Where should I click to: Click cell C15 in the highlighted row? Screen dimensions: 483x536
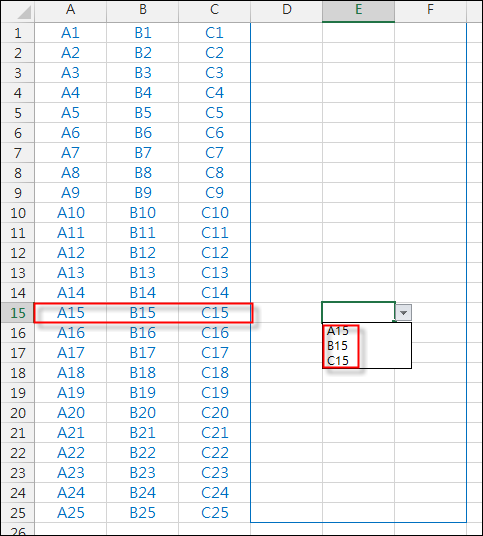tap(214, 313)
